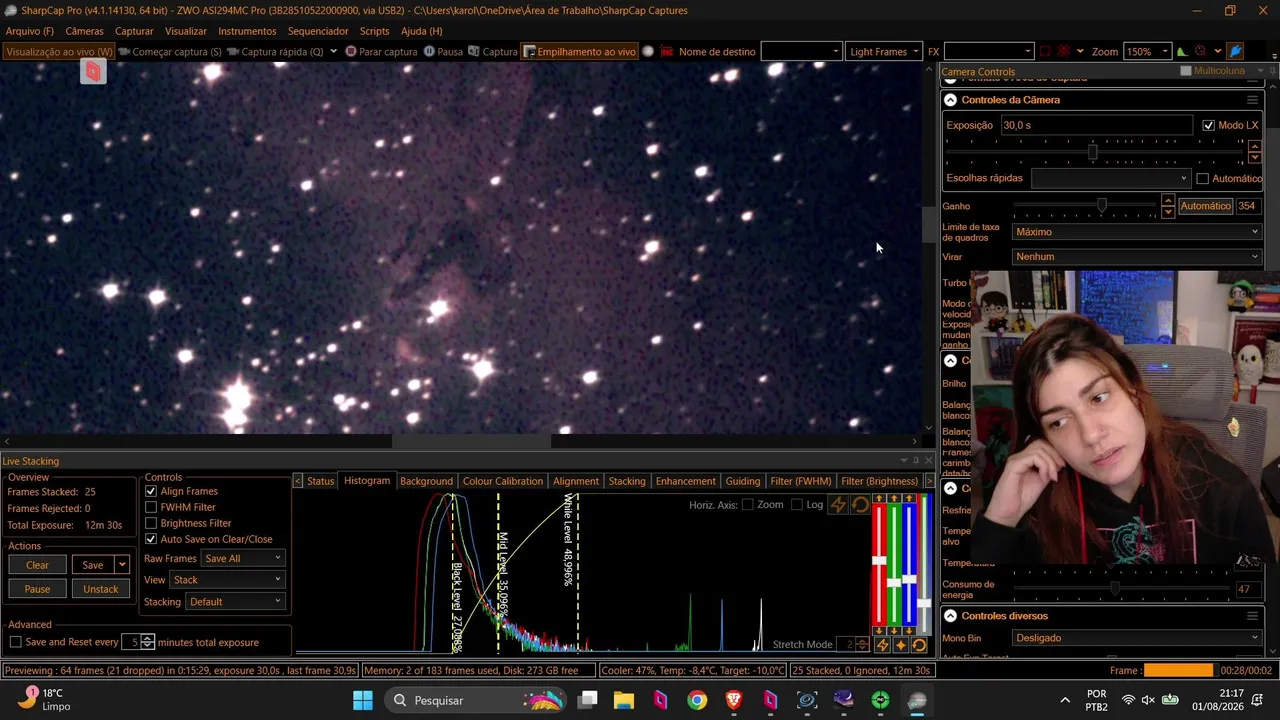The height and width of the screenshot is (720, 1280).
Task: Open Brave browser from the taskbar
Action: (x=734, y=700)
